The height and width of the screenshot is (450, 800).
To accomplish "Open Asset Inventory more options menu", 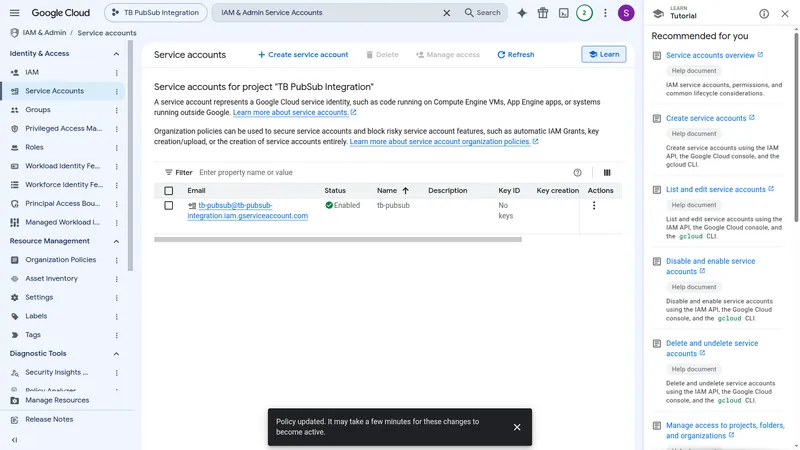I will pyautogui.click(x=116, y=279).
